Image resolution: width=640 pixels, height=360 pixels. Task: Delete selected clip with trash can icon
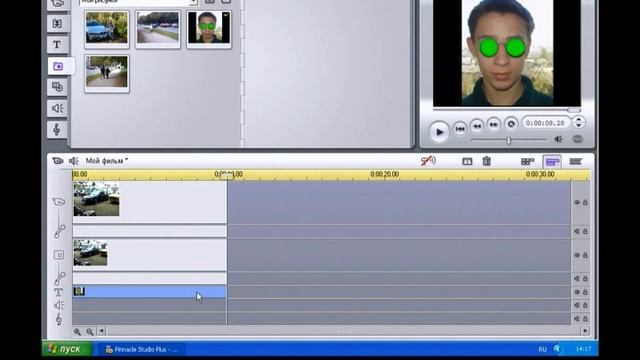coord(487,161)
